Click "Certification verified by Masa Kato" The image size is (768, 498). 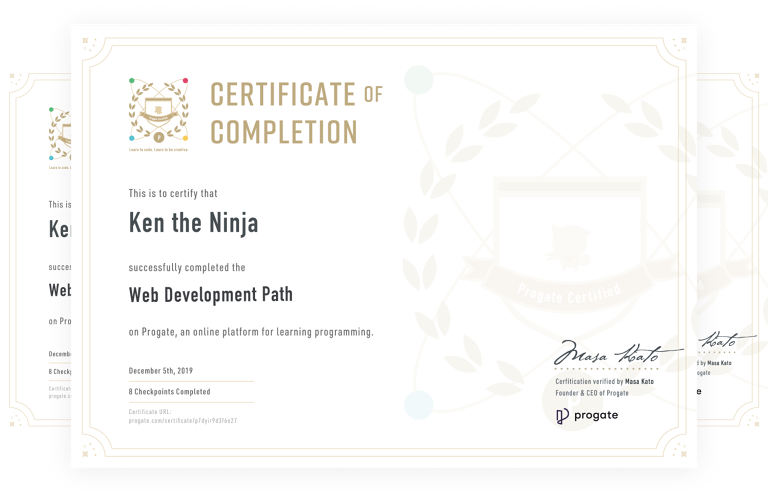(604, 381)
